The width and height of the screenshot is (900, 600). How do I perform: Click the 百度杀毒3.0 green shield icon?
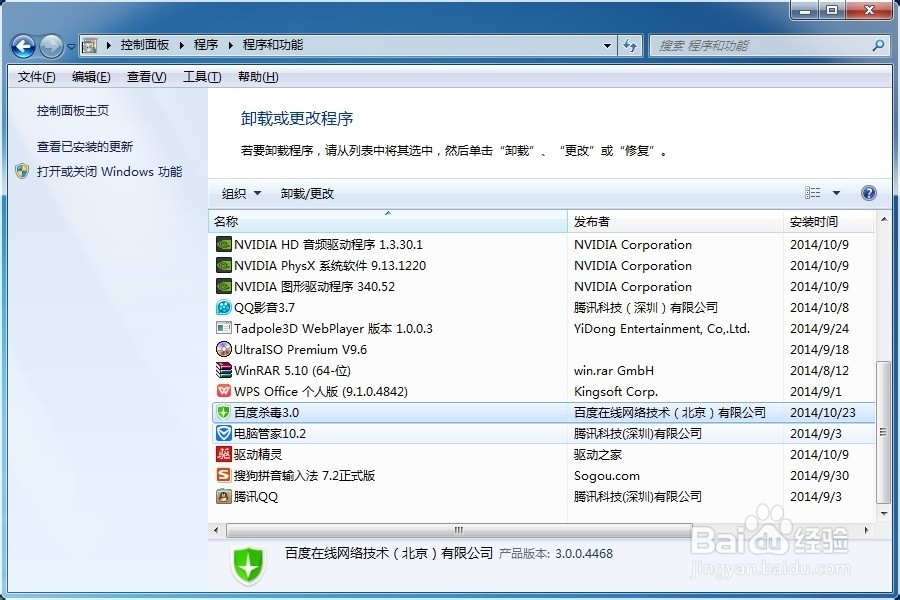click(223, 412)
